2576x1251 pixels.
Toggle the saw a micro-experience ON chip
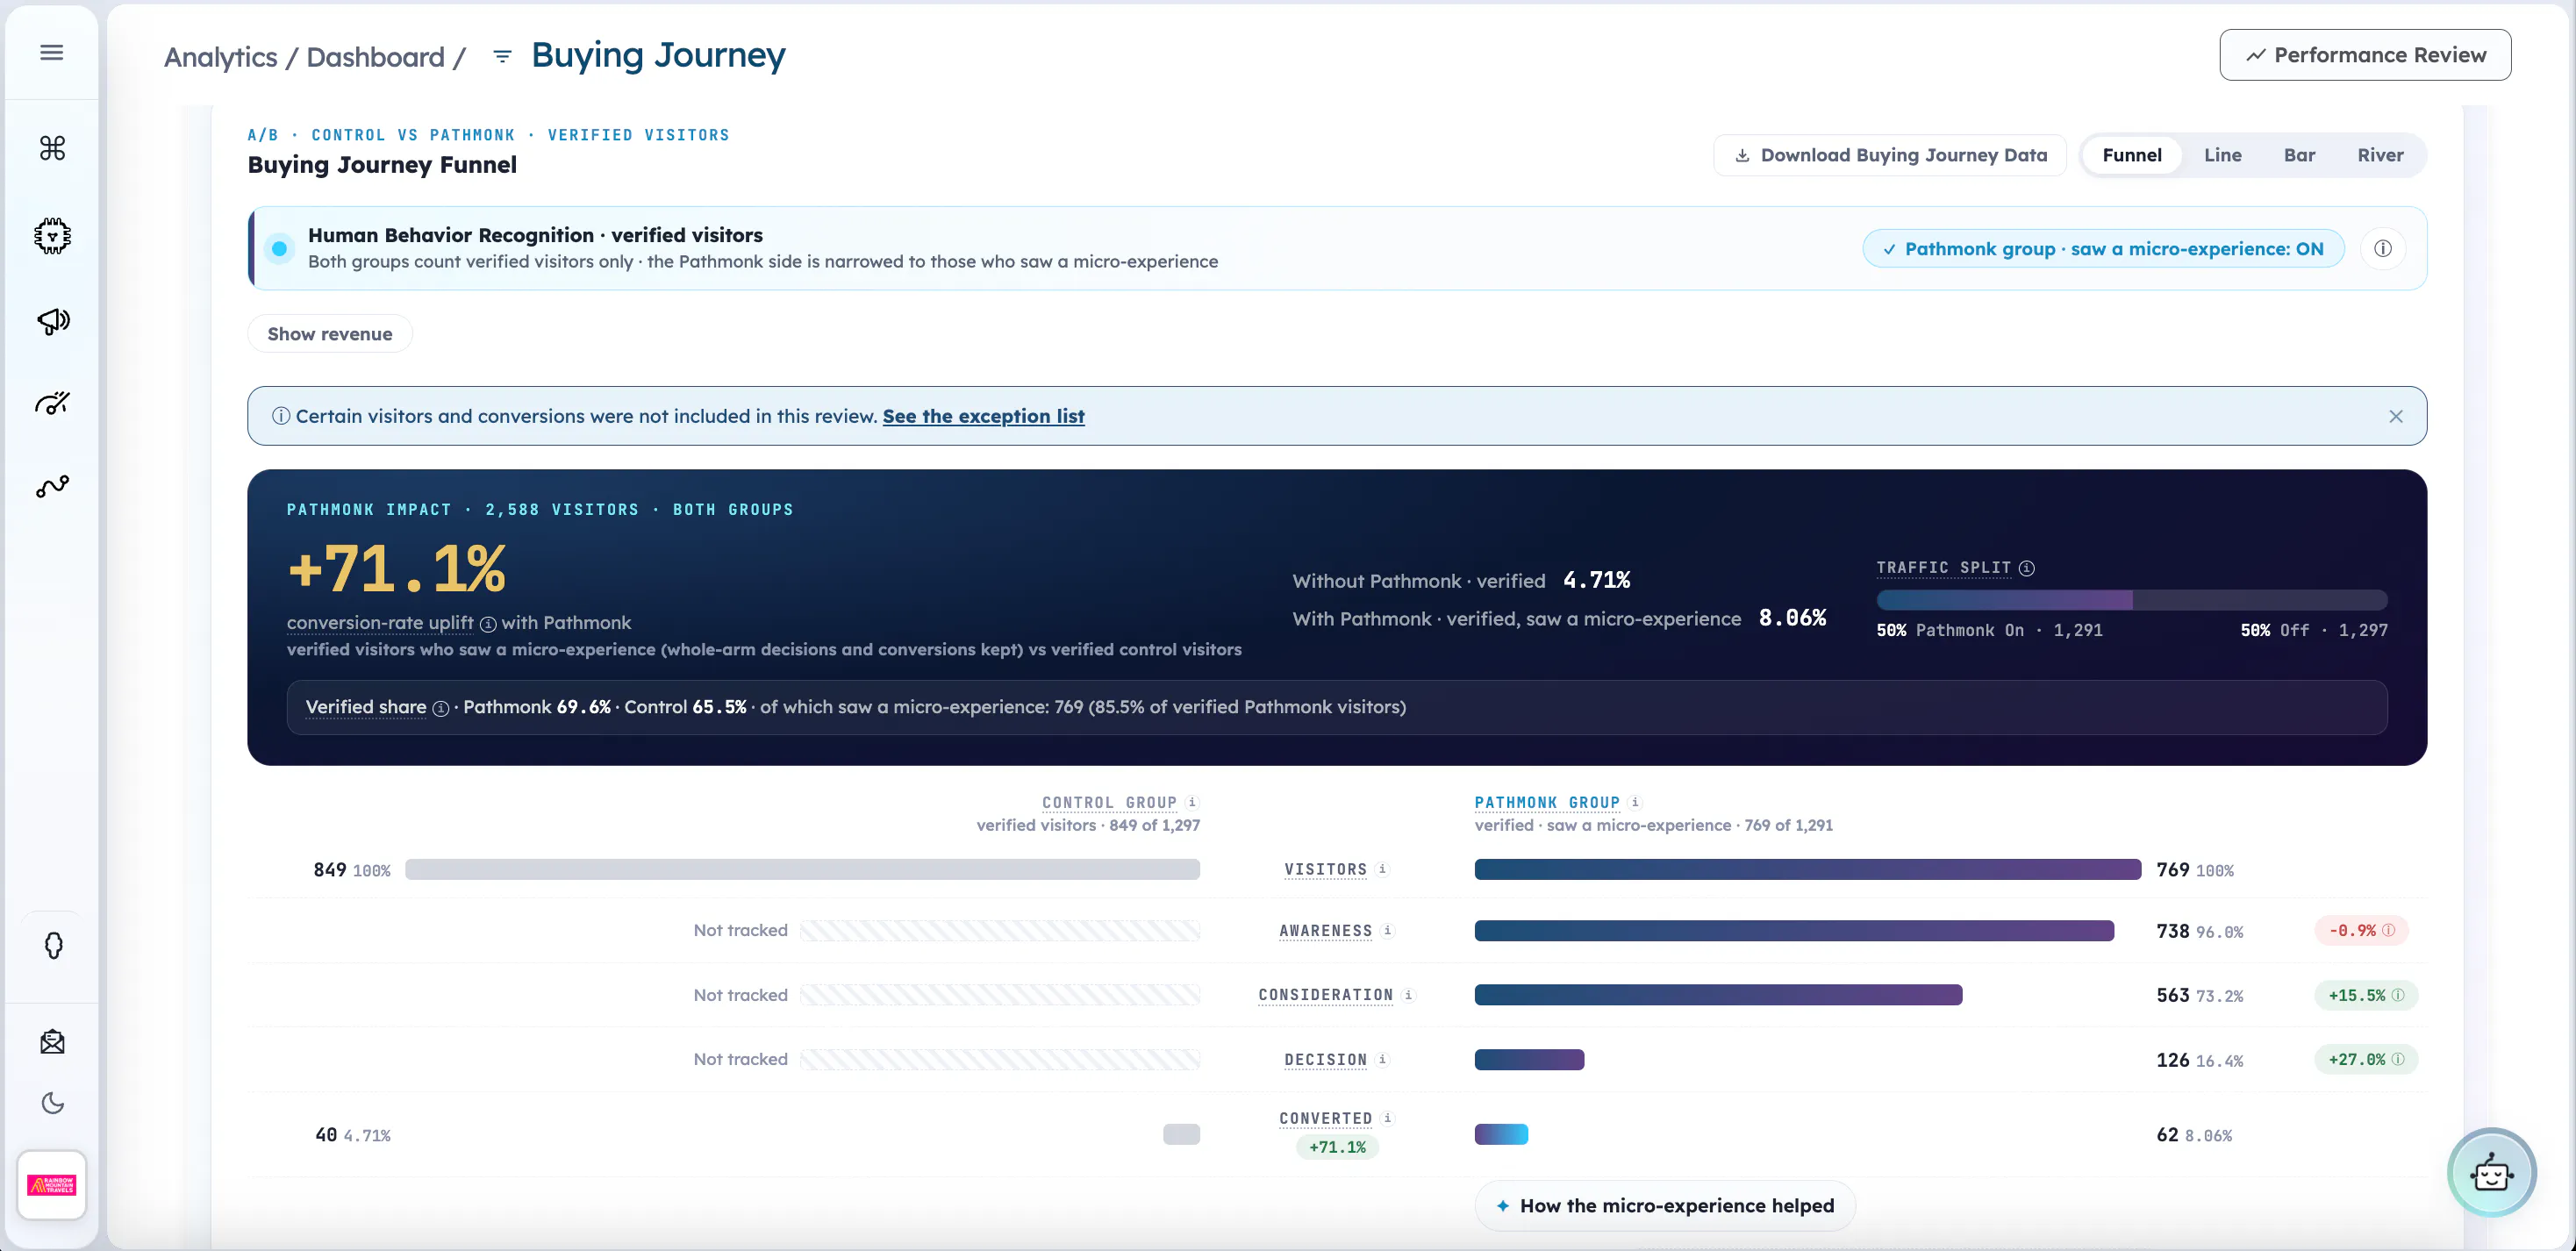[2103, 249]
